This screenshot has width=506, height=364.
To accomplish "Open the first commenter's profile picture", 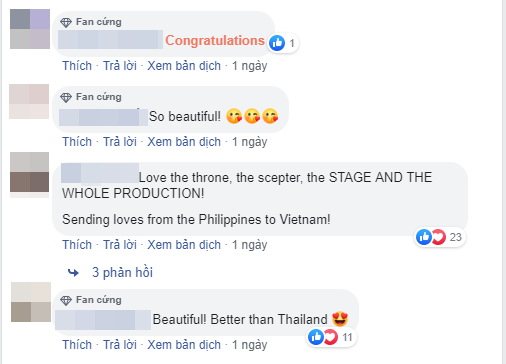I will [30, 29].
